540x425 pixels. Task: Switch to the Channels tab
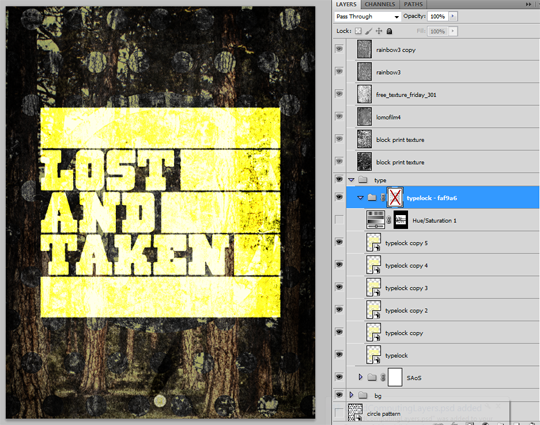tap(380, 4)
